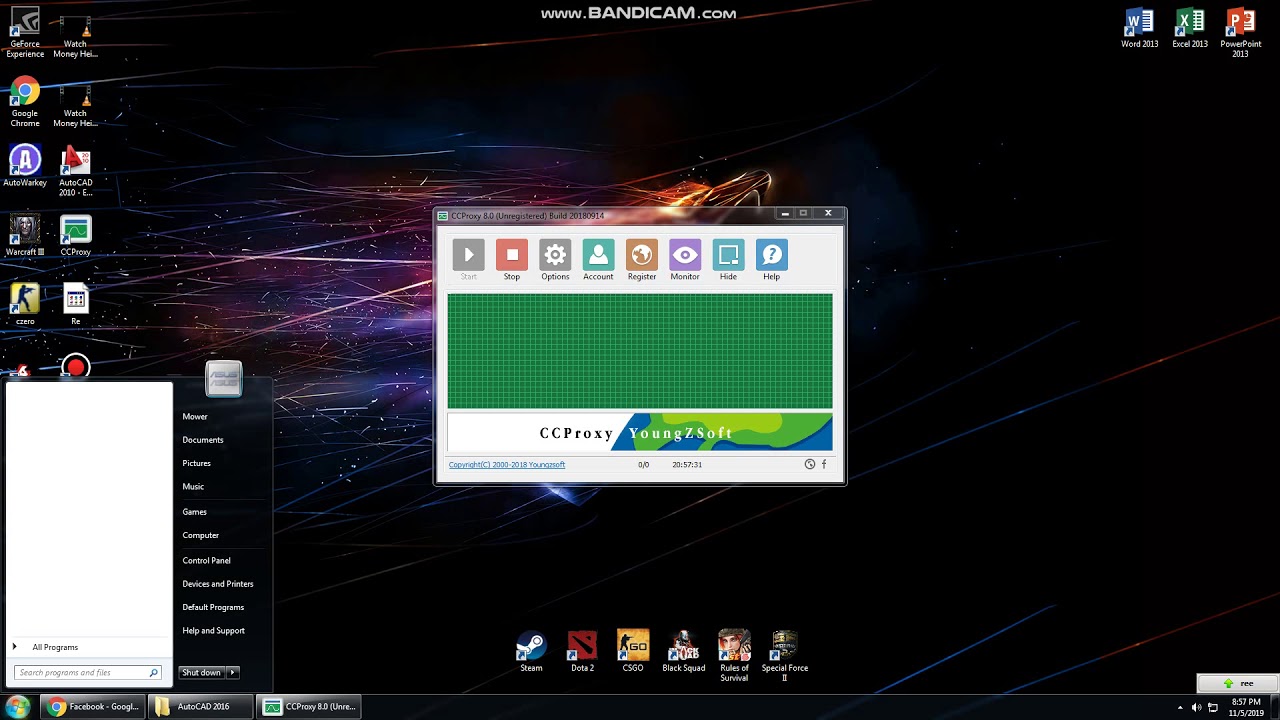Open the Copyright Youngzsoft link
This screenshot has width=1280, height=720.
pos(507,465)
